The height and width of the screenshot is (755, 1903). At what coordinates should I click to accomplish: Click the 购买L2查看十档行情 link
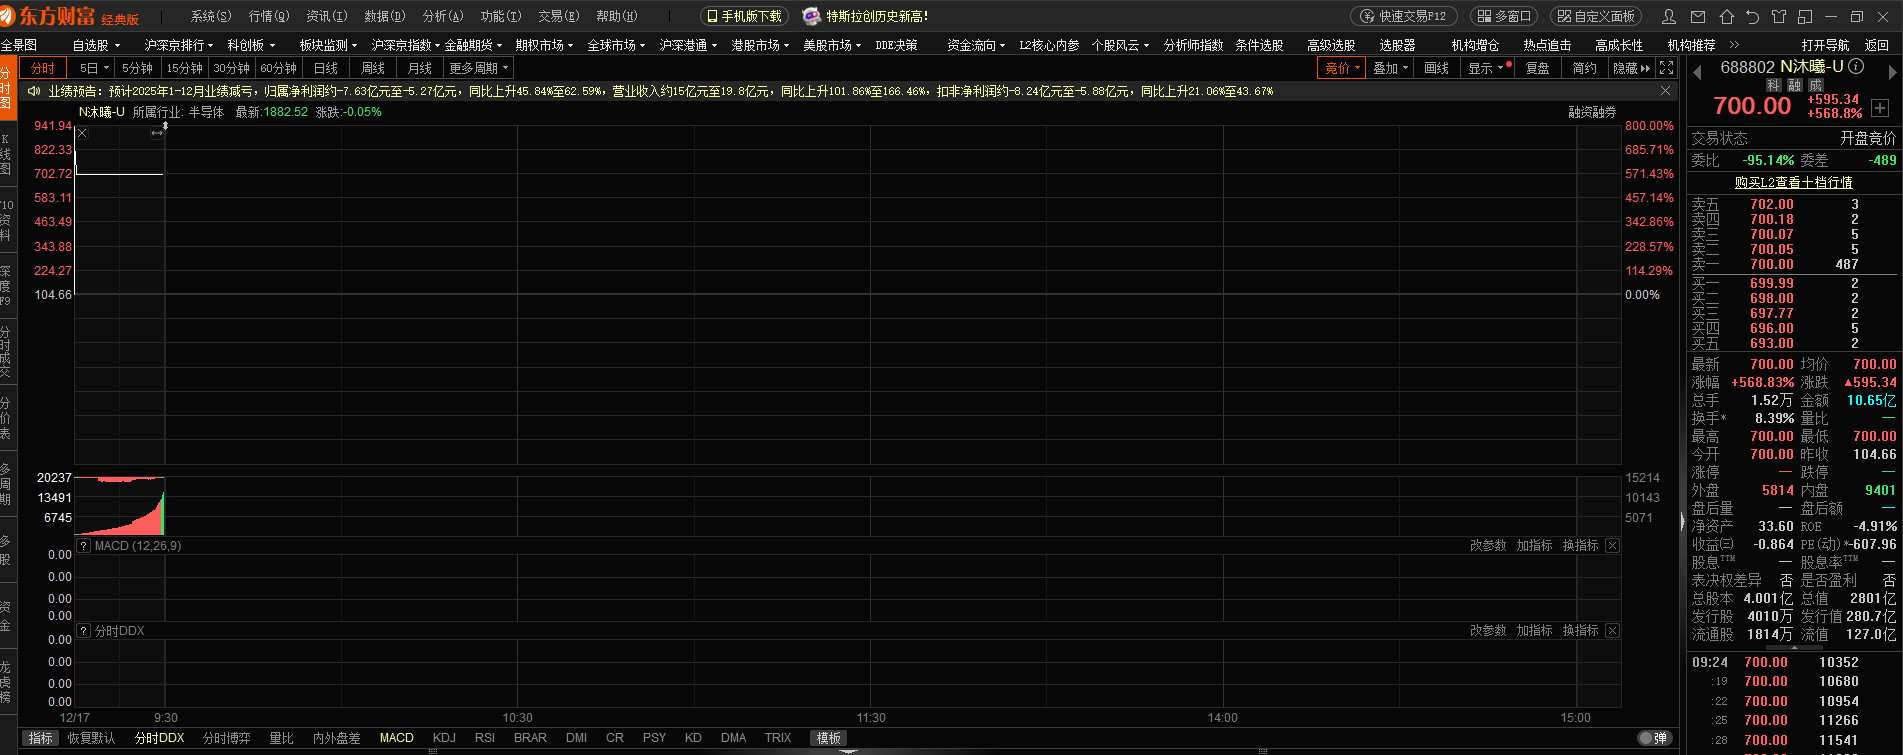[x=1793, y=182]
